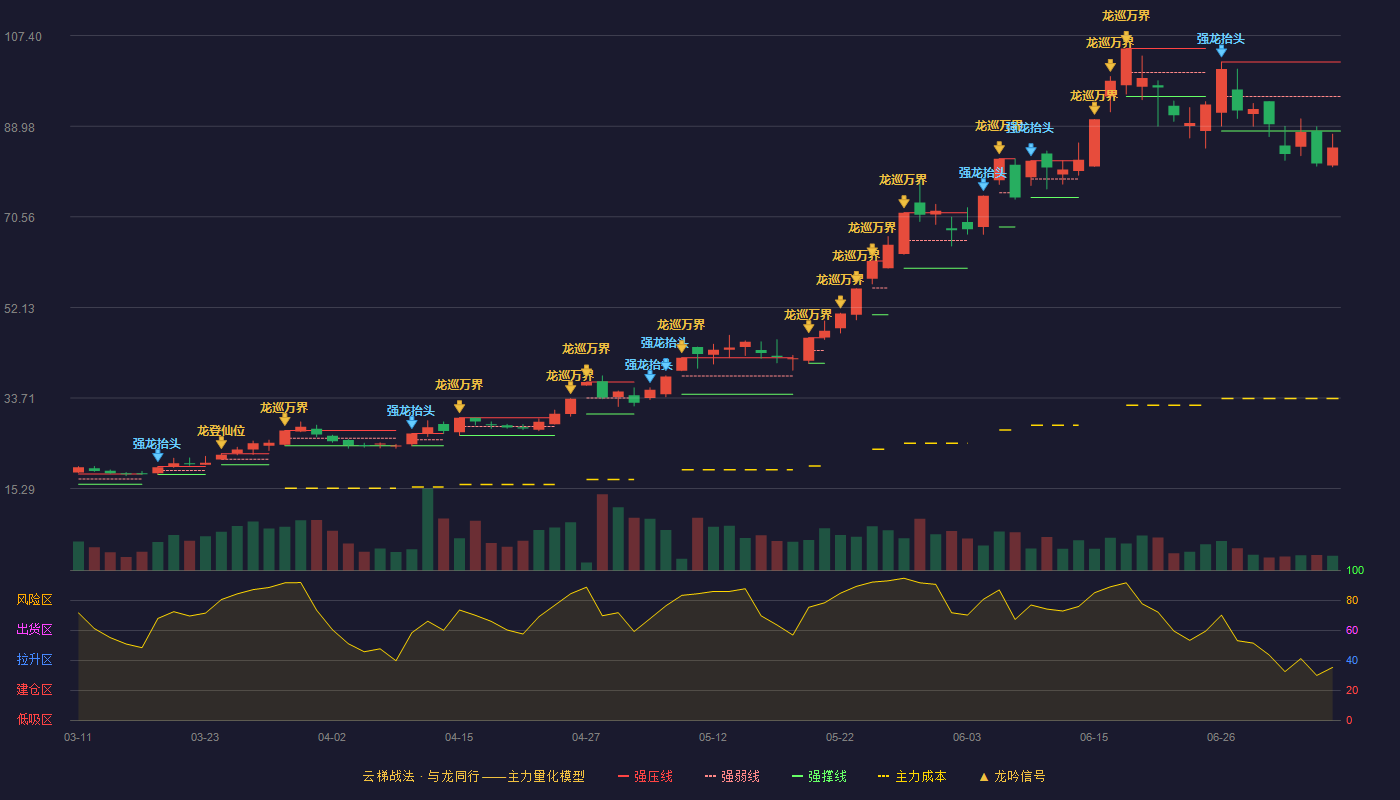Screen dimensions: 1400x800
Task: Toggle the 强压线 legend series
Action: tap(646, 776)
